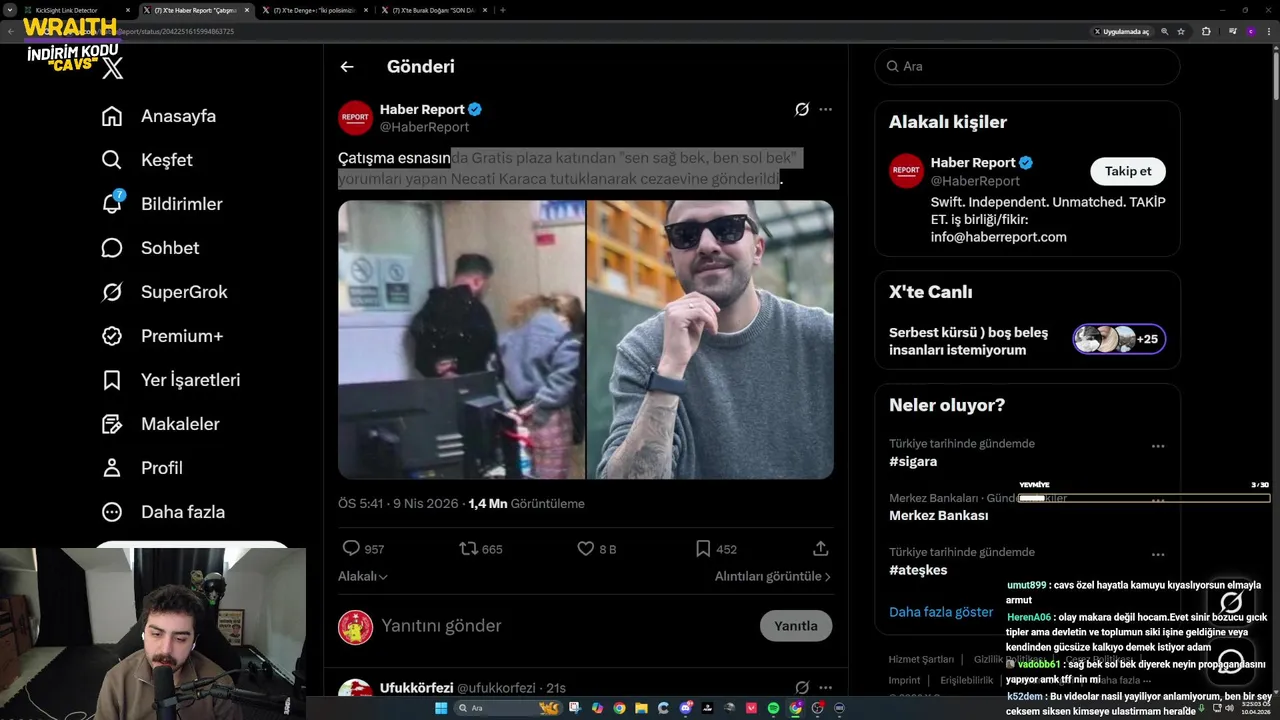Screen dimensions: 1280x720
Task: Open Spotify from the taskbar
Action: click(774, 708)
